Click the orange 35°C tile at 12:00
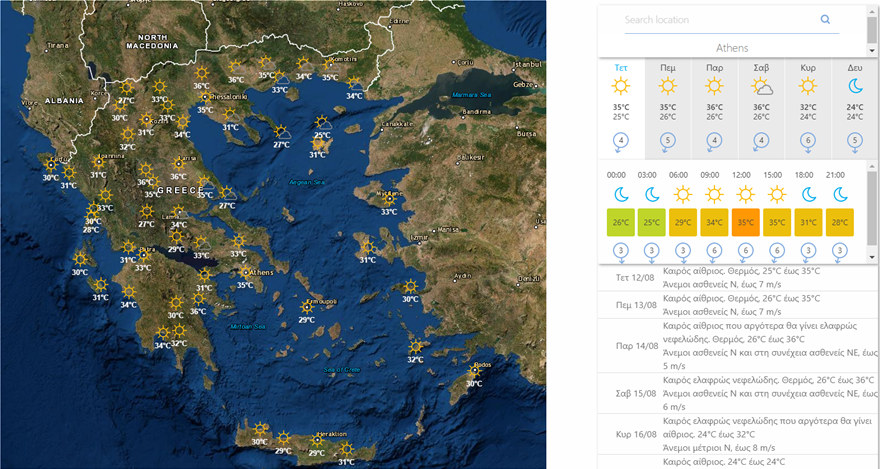Screen dimensions: 880x469 [745, 222]
